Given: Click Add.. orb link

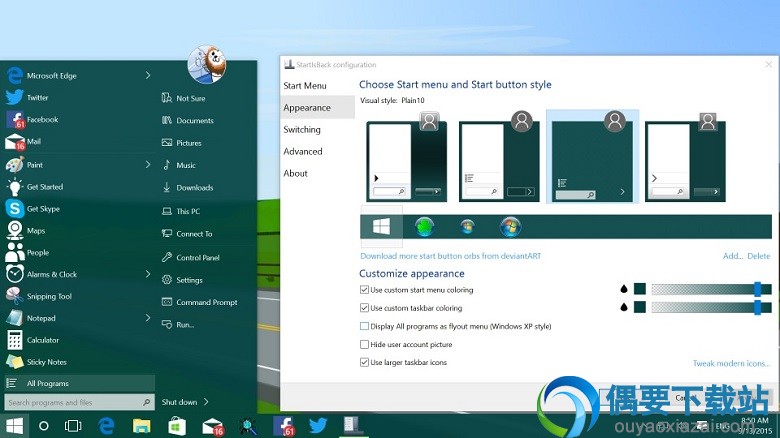Looking at the screenshot, I should click(733, 256).
